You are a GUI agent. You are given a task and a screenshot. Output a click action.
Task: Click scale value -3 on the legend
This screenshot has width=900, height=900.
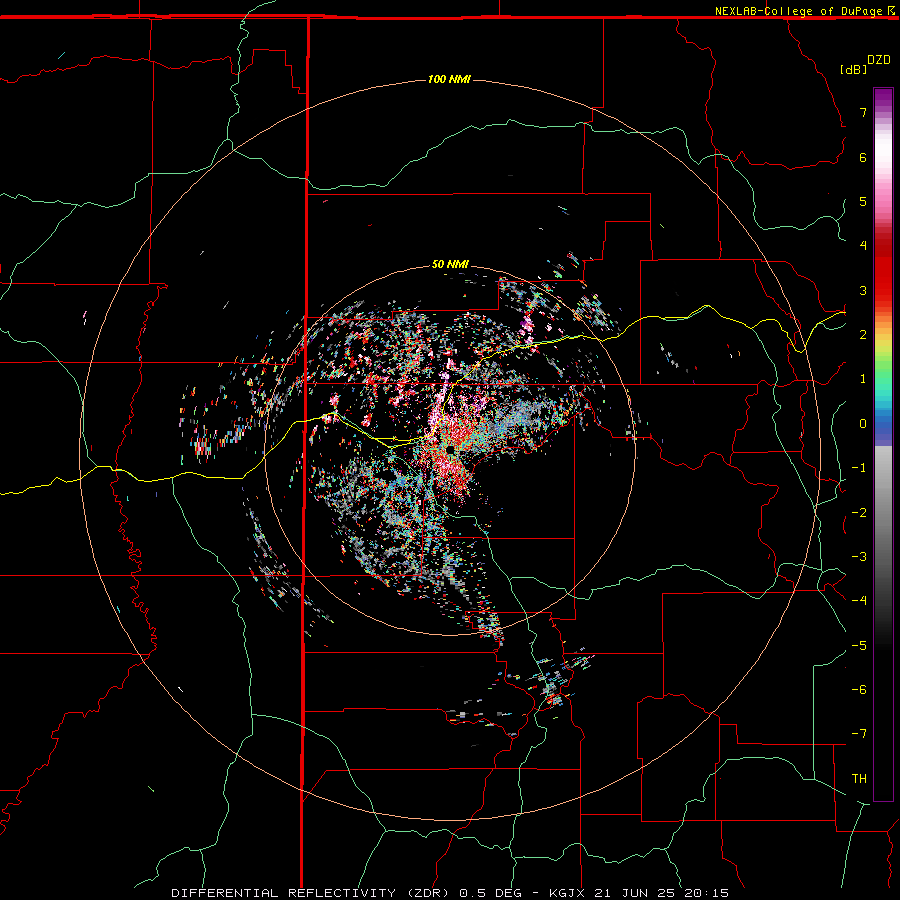pos(859,557)
